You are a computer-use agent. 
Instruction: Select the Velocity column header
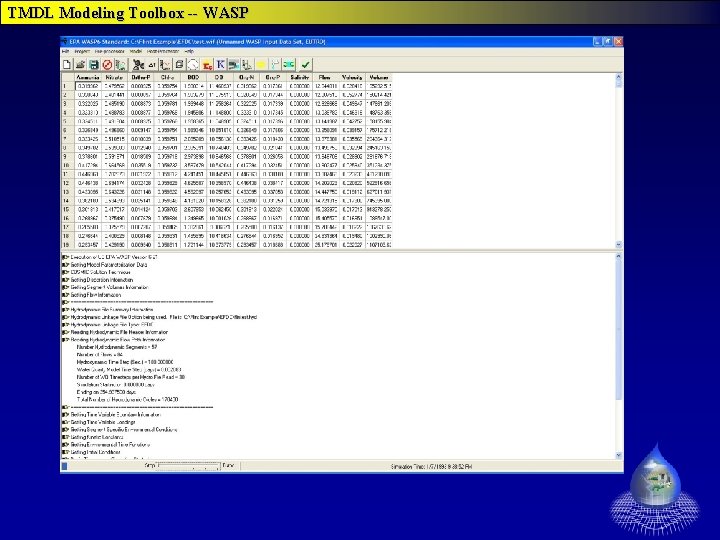(x=352, y=77)
